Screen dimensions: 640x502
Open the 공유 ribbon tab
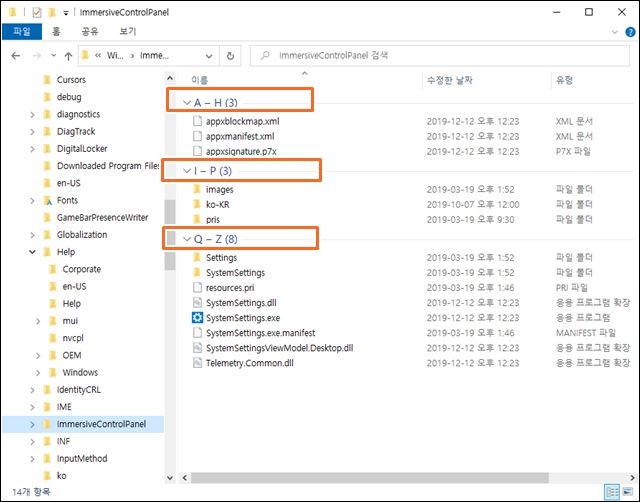(90, 31)
